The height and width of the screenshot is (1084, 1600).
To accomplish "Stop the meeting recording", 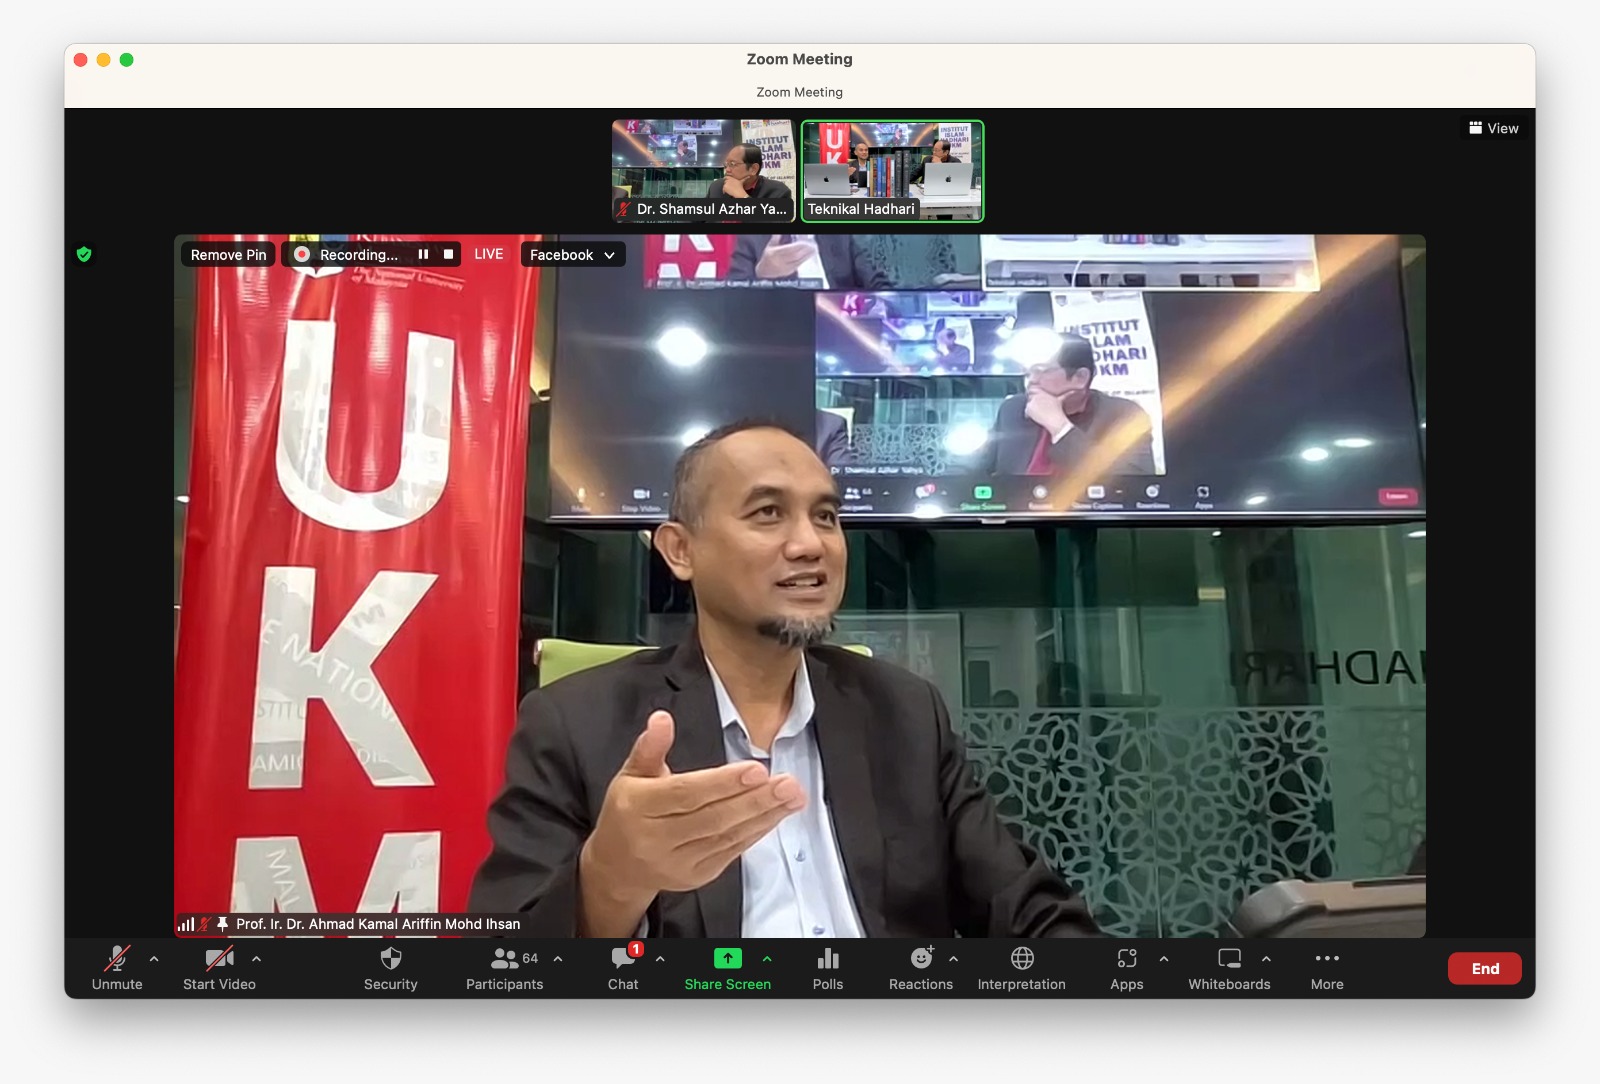I will [x=448, y=254].
